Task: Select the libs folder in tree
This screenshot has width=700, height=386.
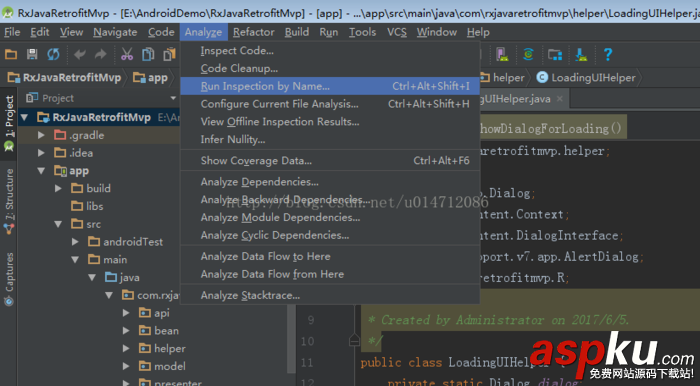Action: (x=88, y=206)
